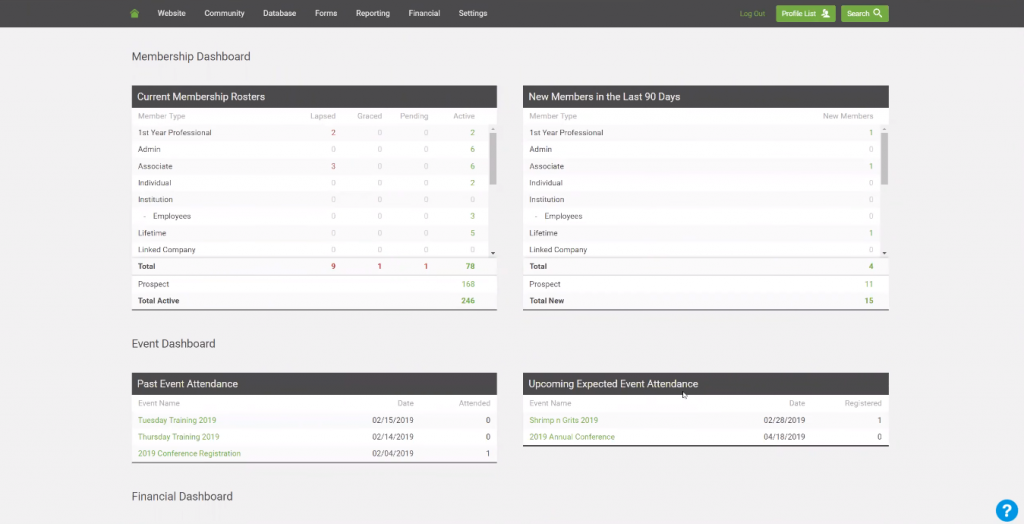
Task: Open the Reporting menu
Action: (x=373, y=13)
